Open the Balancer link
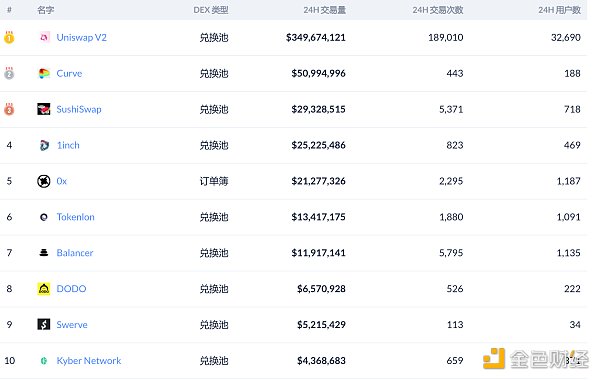Viewport: 600px width, 380px height. pos(75,253)
